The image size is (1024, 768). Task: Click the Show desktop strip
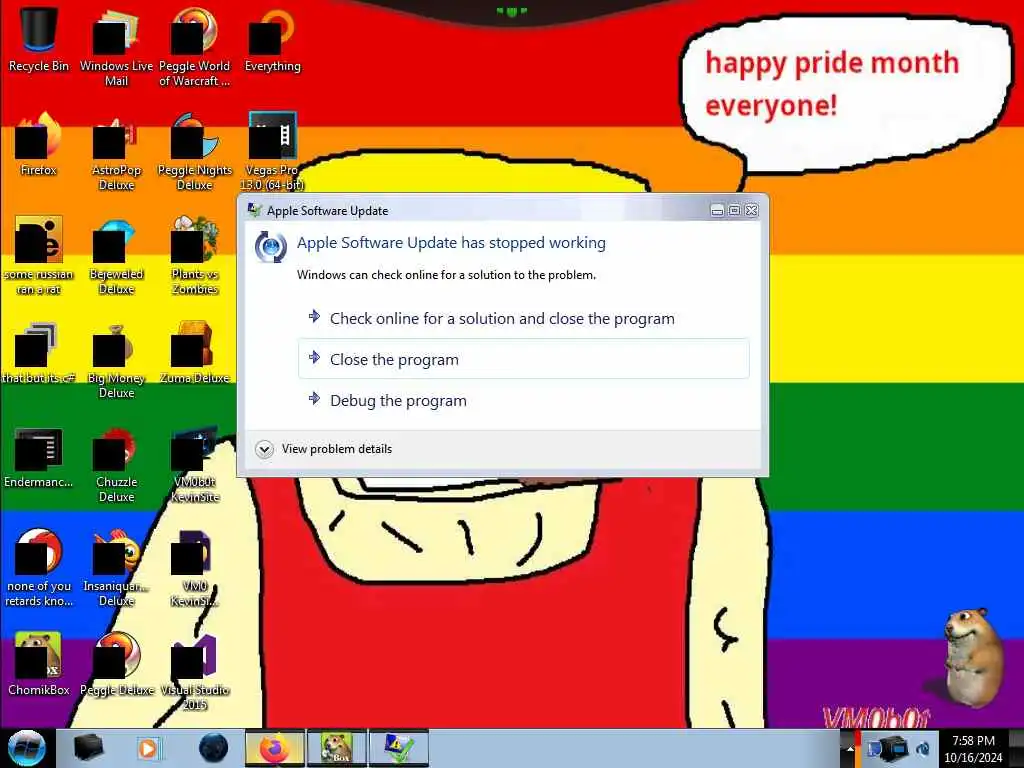pyautogui.click(x=1016, y=748)
